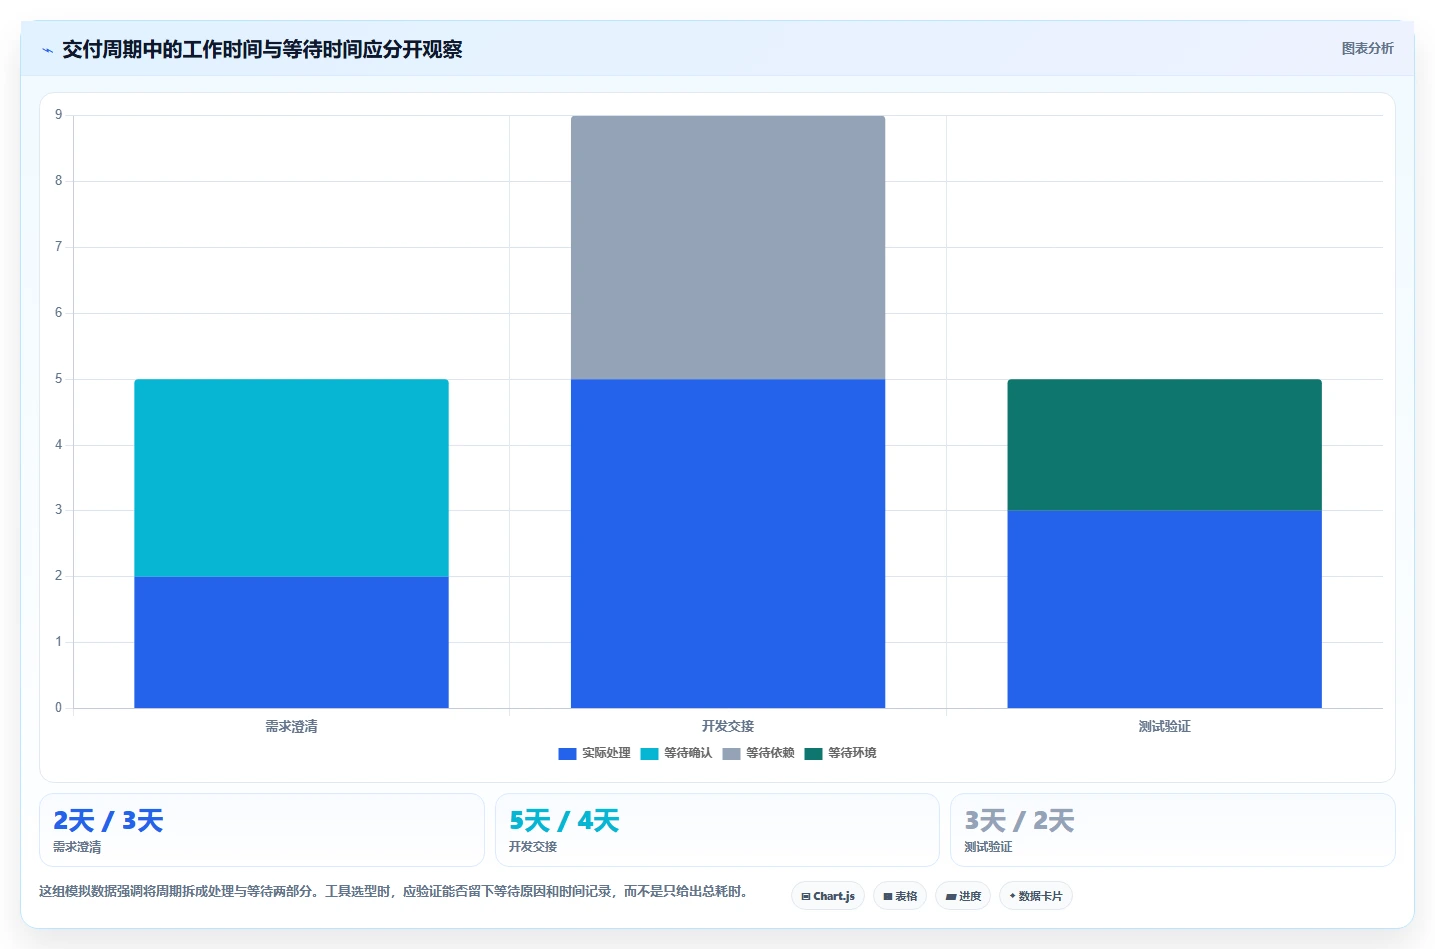Click the 等待依赖 legend label
This screenshot has height=949, width=1435.
[x=770, y=753]
